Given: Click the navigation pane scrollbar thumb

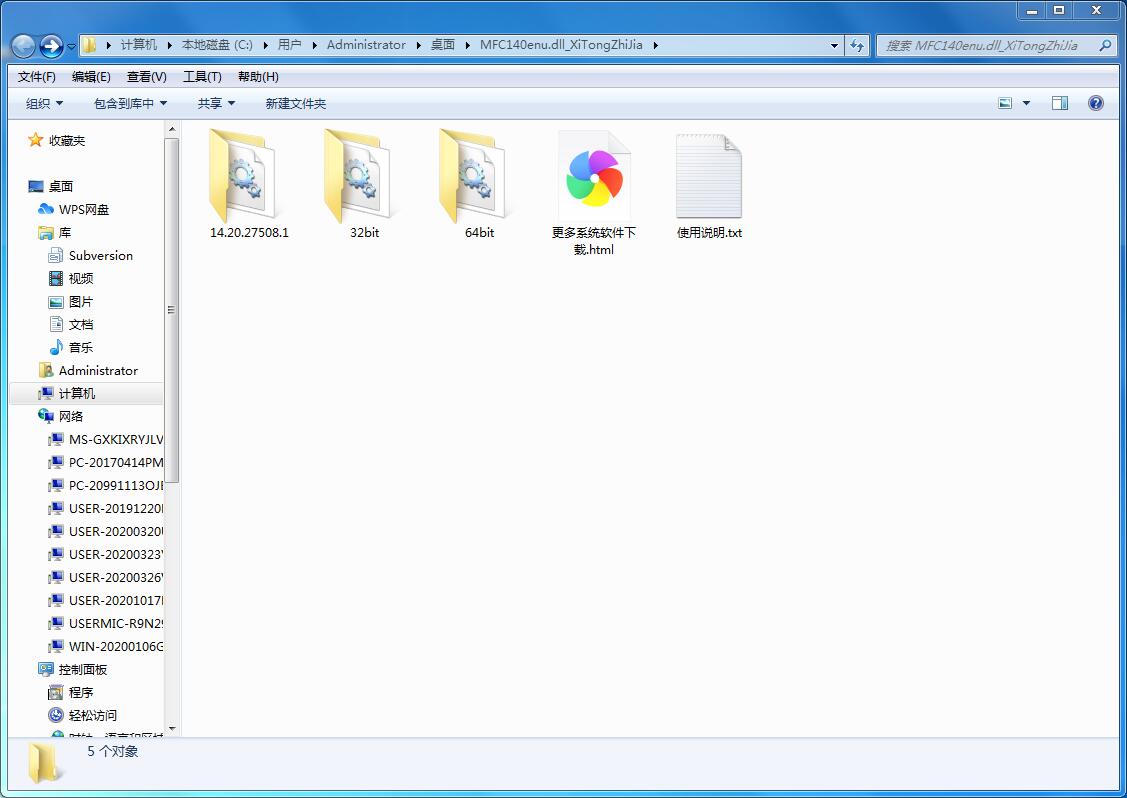Looking at the screenshot, I should (171, 311).
